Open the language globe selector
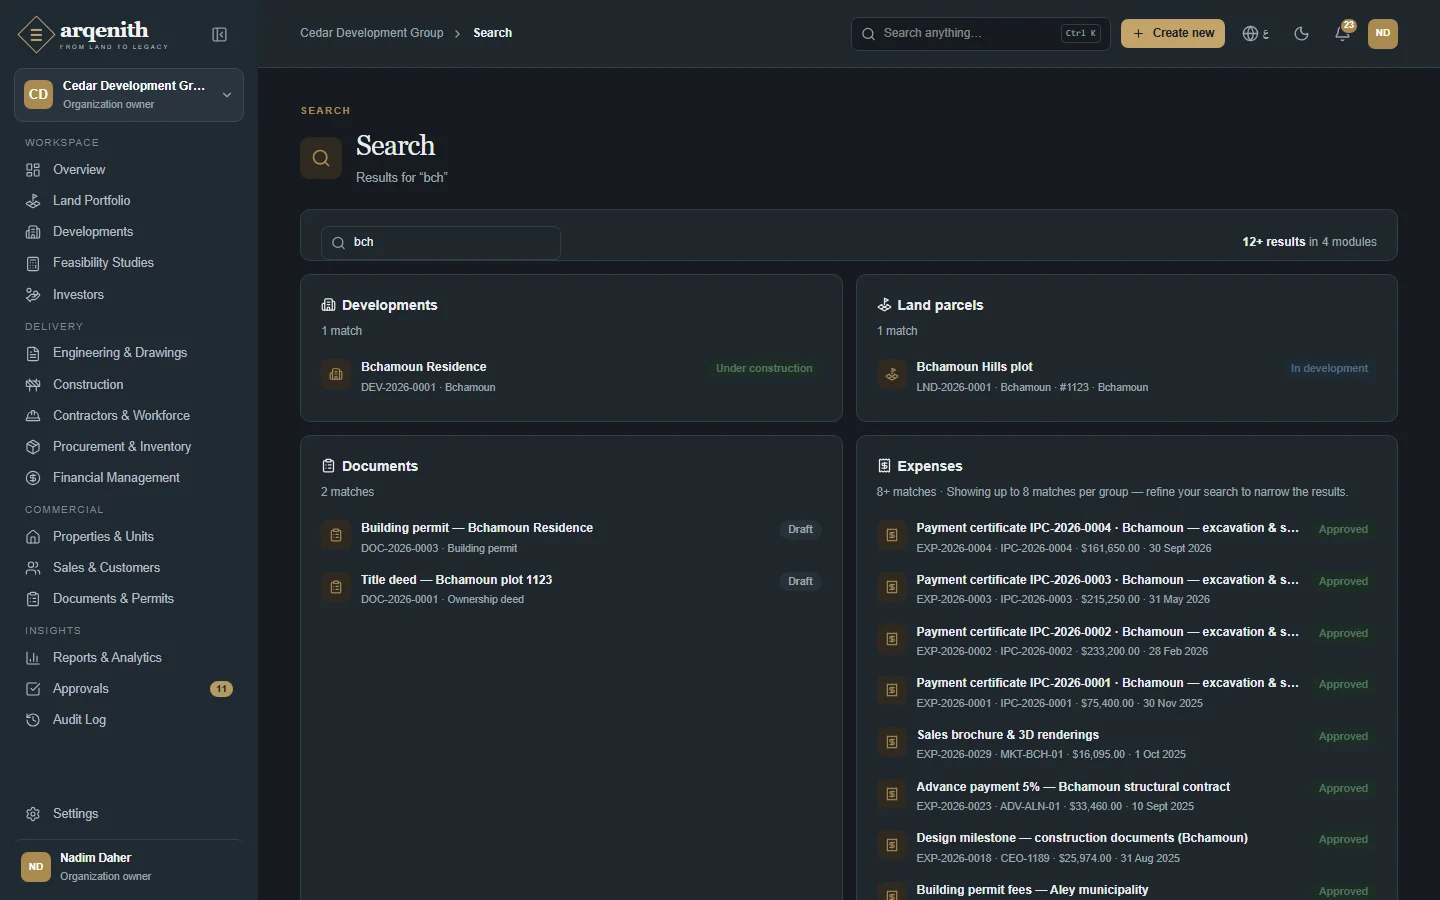Screen dimensions: 1440x900 [1256, 34]
